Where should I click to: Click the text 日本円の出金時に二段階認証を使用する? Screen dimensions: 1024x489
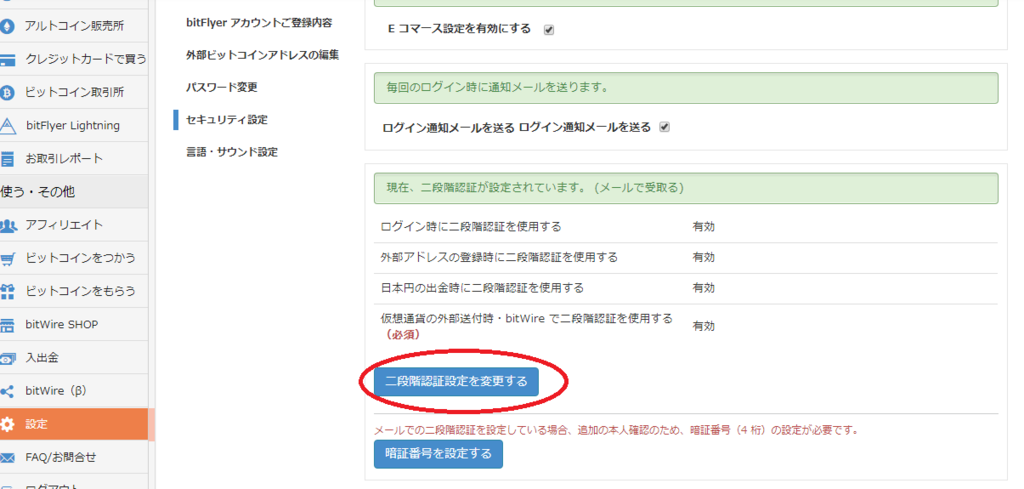click(x=482, y=288)
